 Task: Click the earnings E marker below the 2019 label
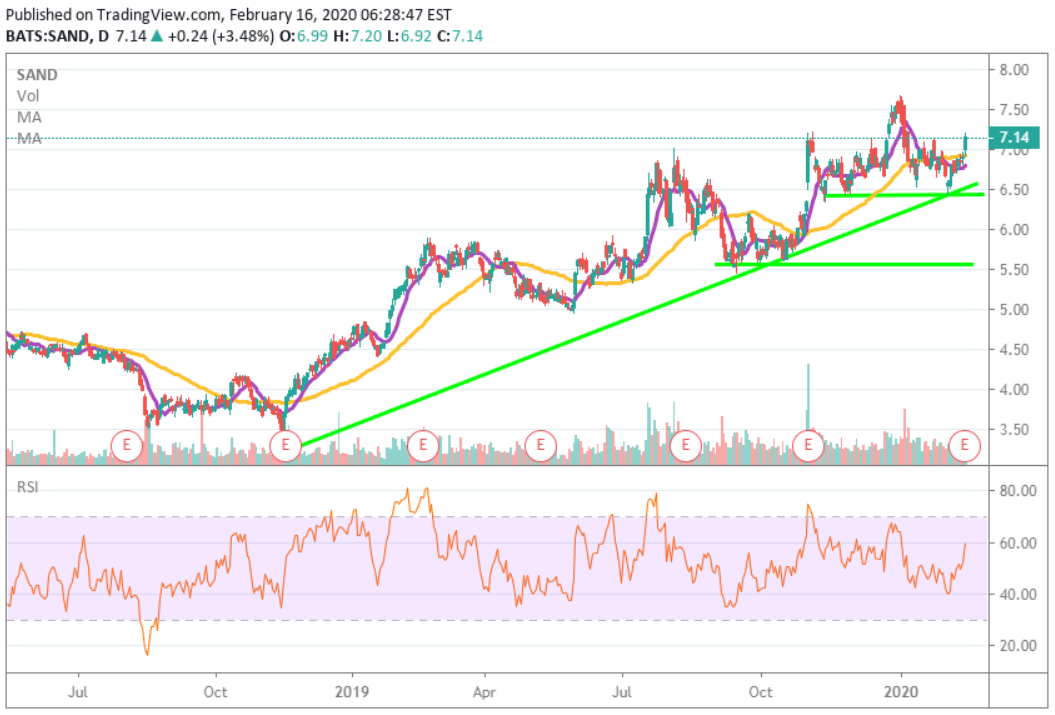[285, 445]
